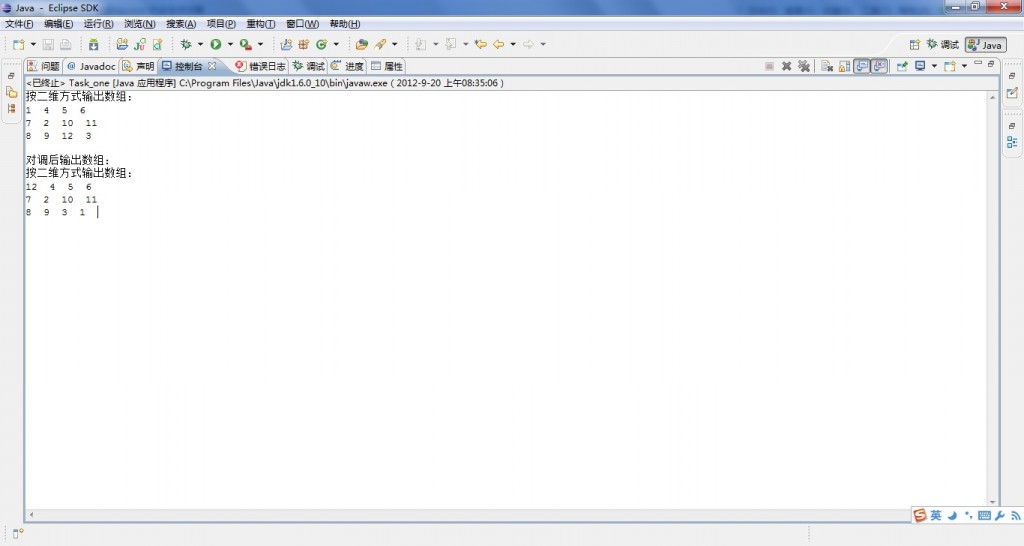This screenshot has height=546, width=1024.
Task: Toggle Show Console on standard output
Action: click(x=862, y=66)
